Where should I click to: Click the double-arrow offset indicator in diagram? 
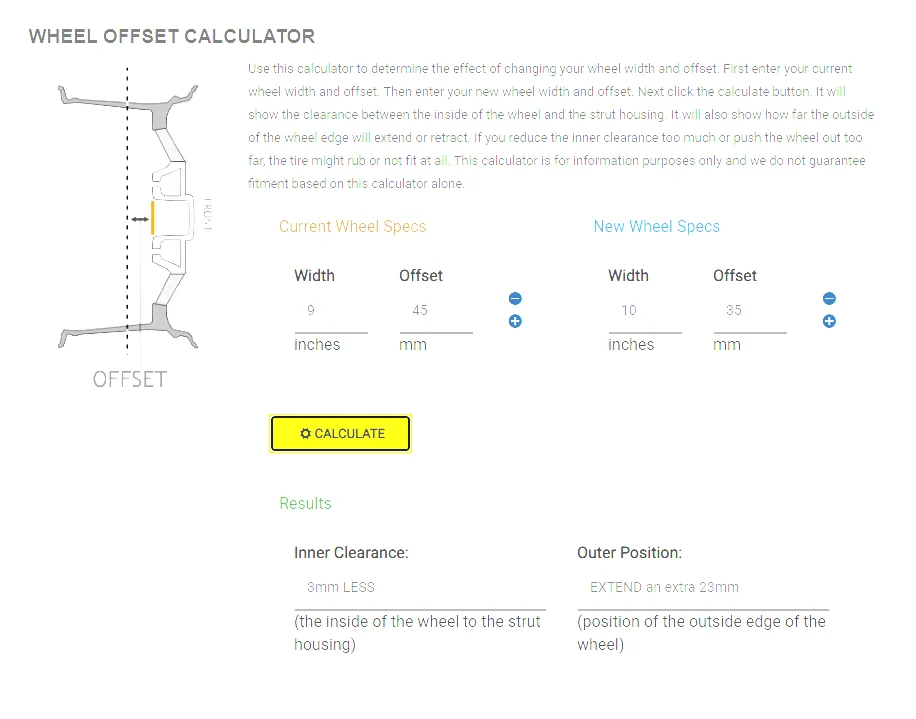(x=140, y=220)
